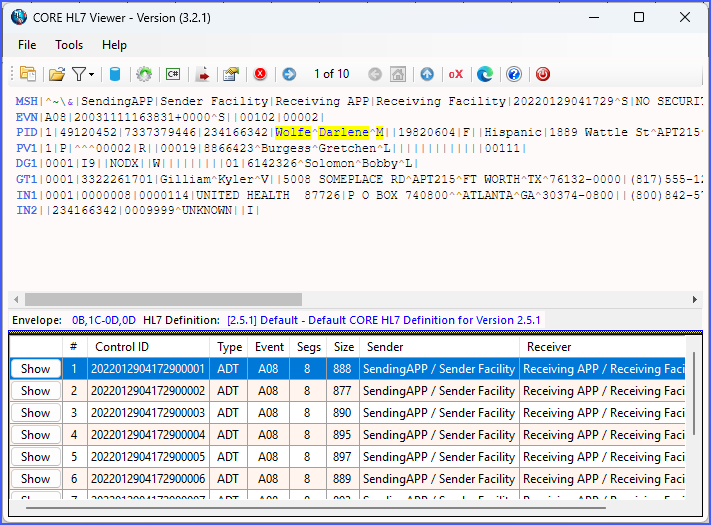Viewport: 711px width, 525px height.
Task: Click the paste-from-clipboard folder icon
Action: pos(28,74)
